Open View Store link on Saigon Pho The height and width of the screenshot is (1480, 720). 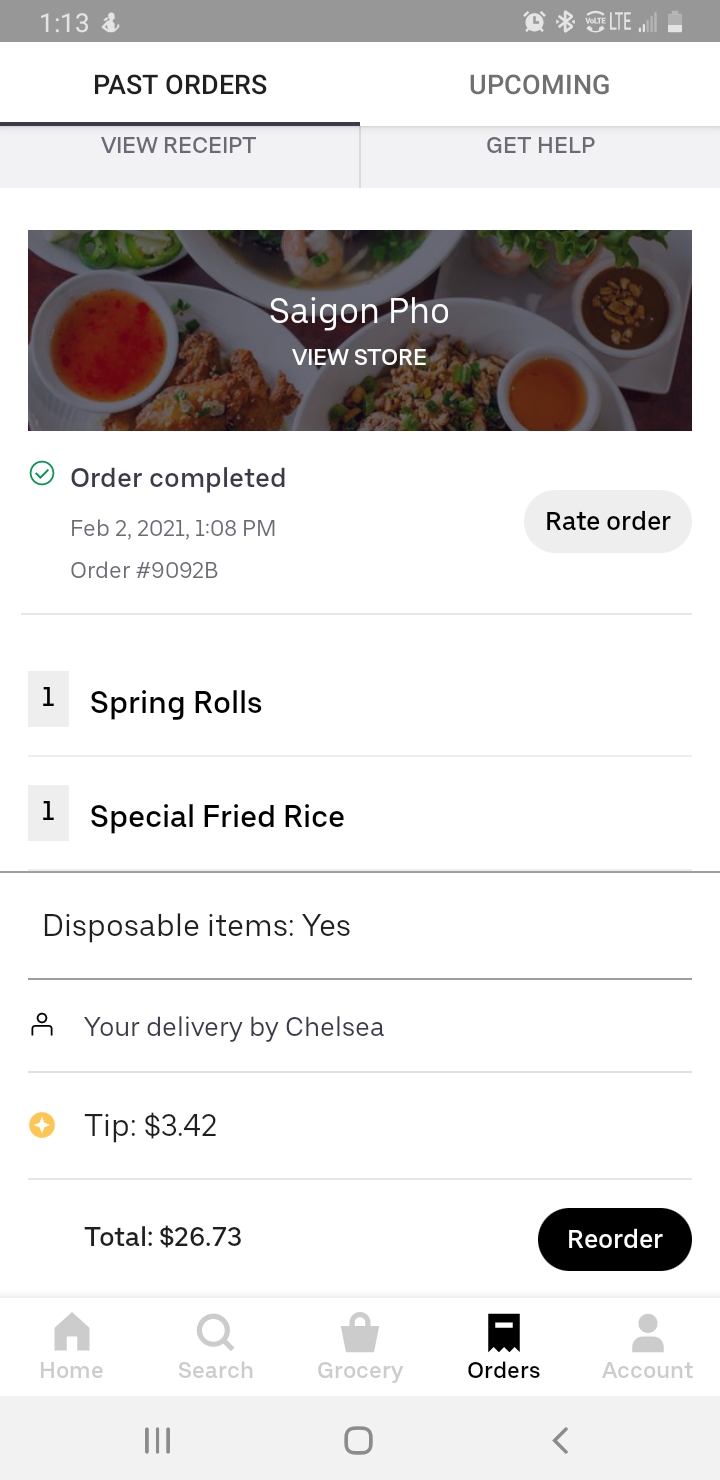click(359, 357)
